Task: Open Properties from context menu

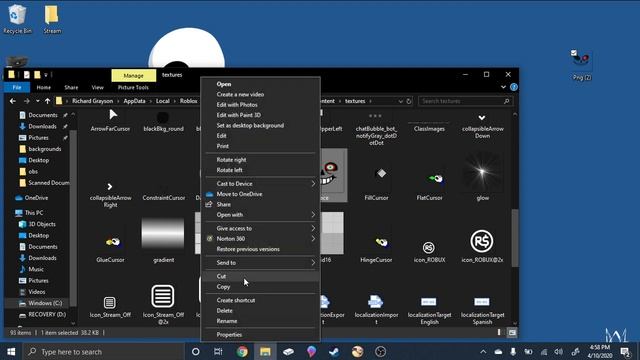Action: tap(229, 335)
